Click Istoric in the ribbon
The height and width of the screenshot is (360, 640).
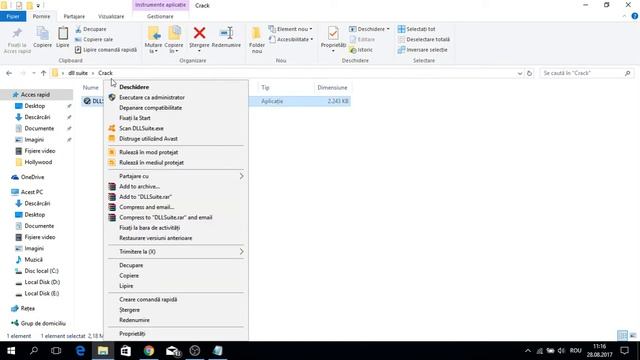coord(361,49)
